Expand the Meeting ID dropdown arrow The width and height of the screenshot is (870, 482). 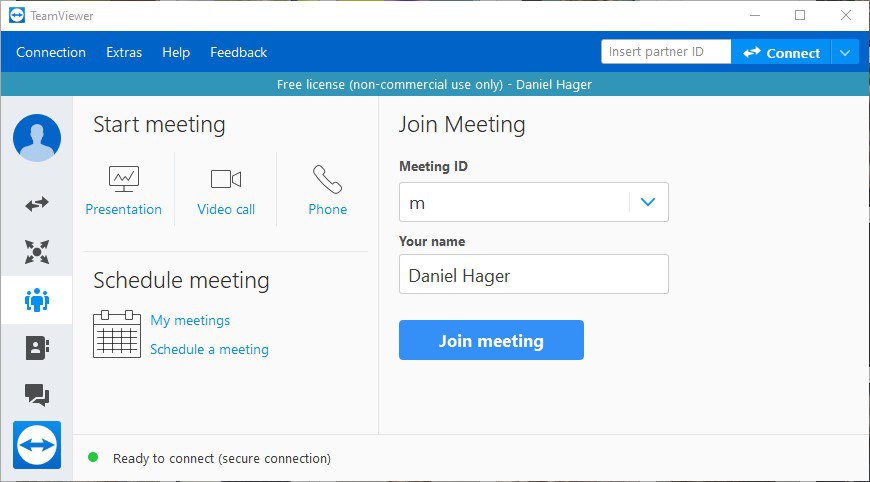(648, 202)
